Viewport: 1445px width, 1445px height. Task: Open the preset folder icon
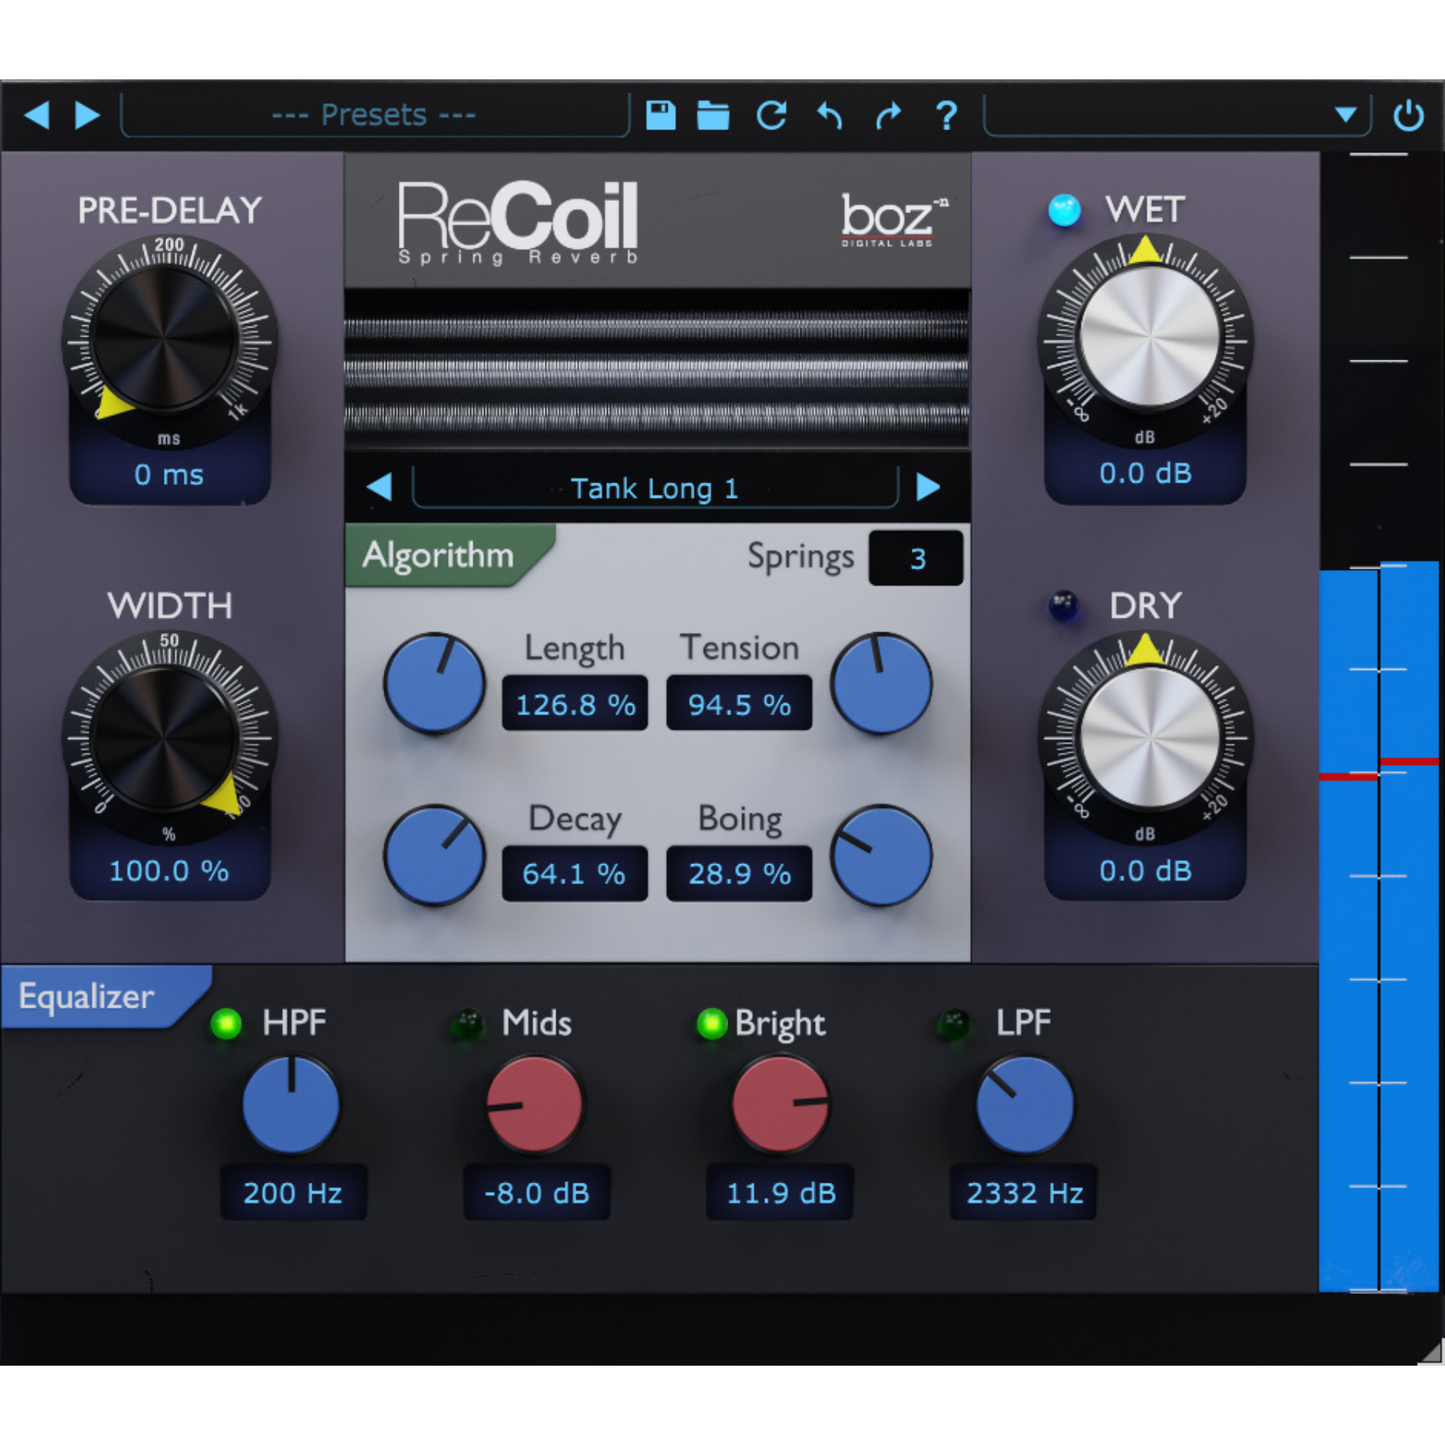click(713, 116)
